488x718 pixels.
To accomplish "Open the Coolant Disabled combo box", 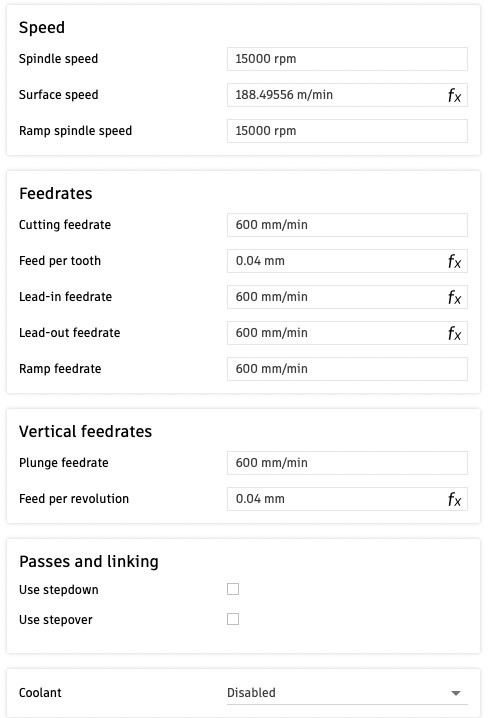I will 347,693.
